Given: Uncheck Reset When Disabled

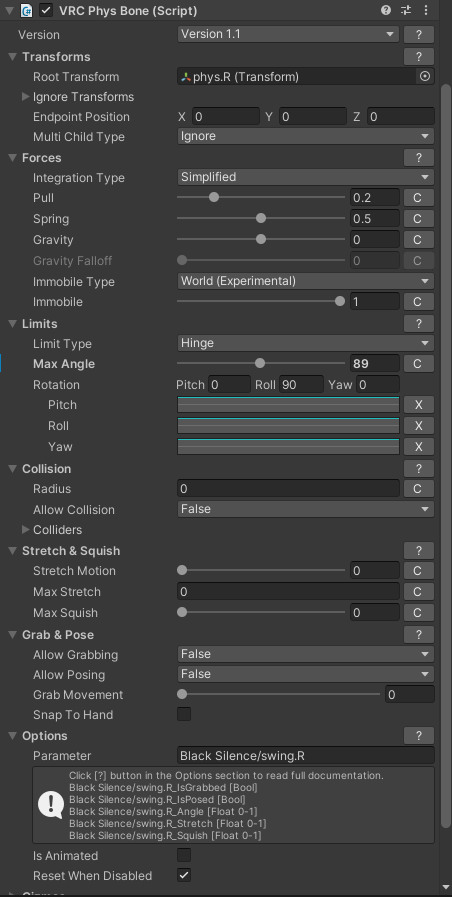Looking at the screenshot, I should pos(184,875).
